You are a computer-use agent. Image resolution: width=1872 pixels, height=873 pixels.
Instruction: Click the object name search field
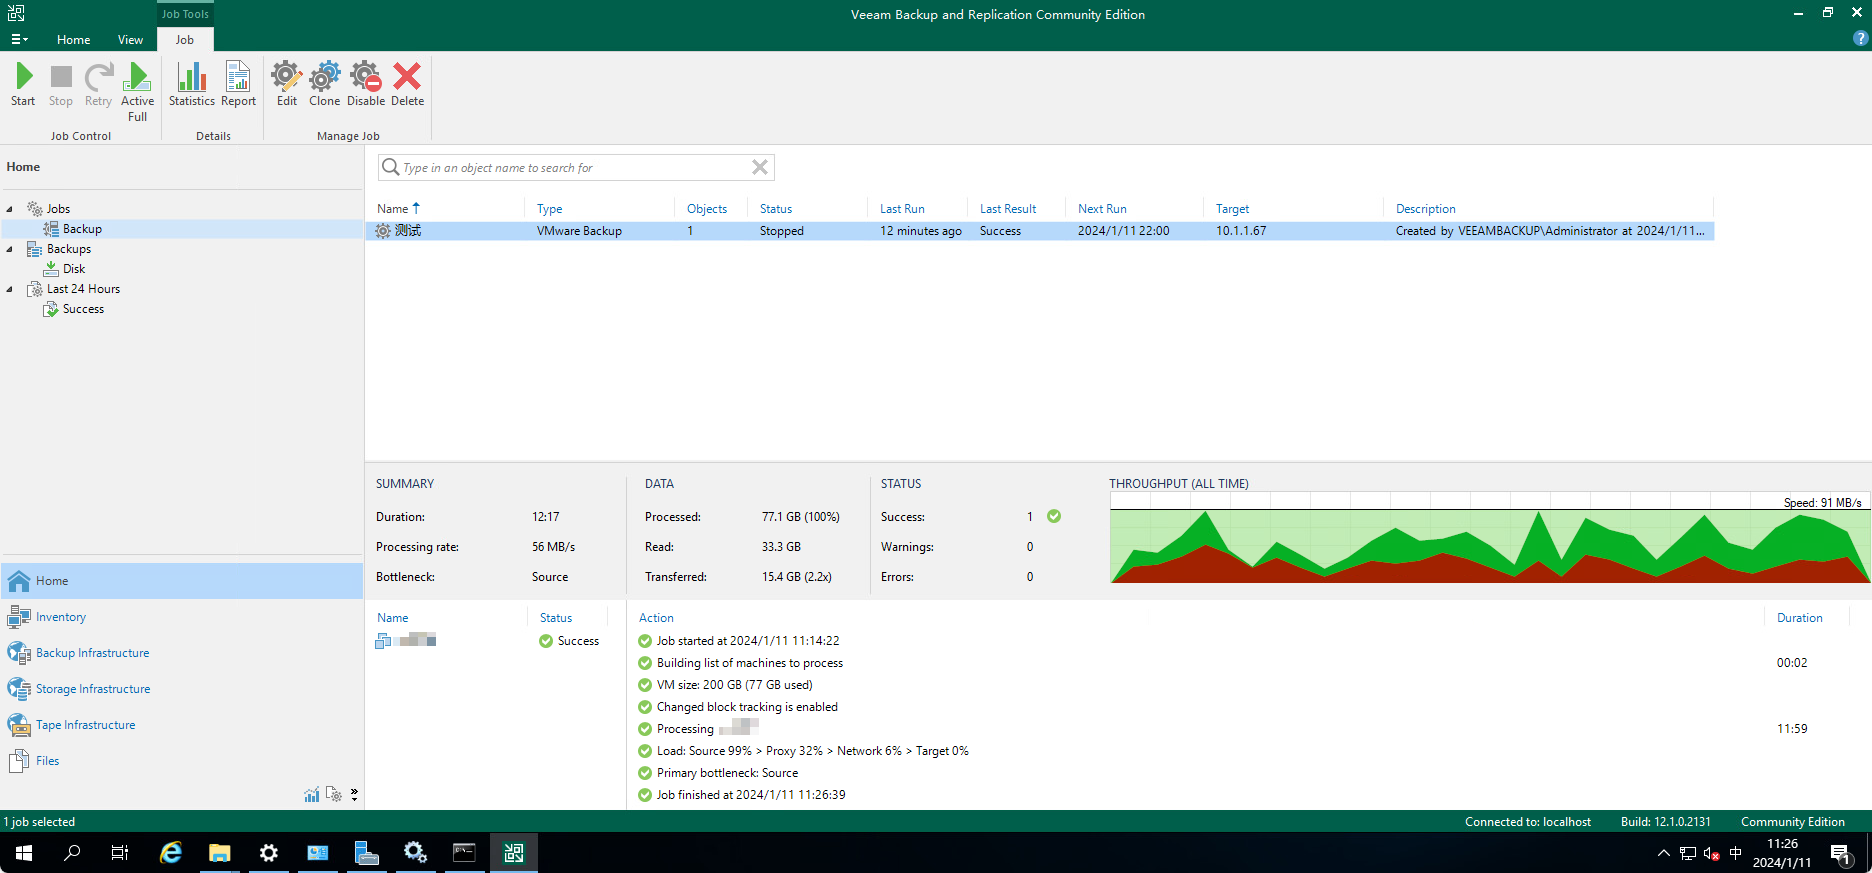(575, 167)
